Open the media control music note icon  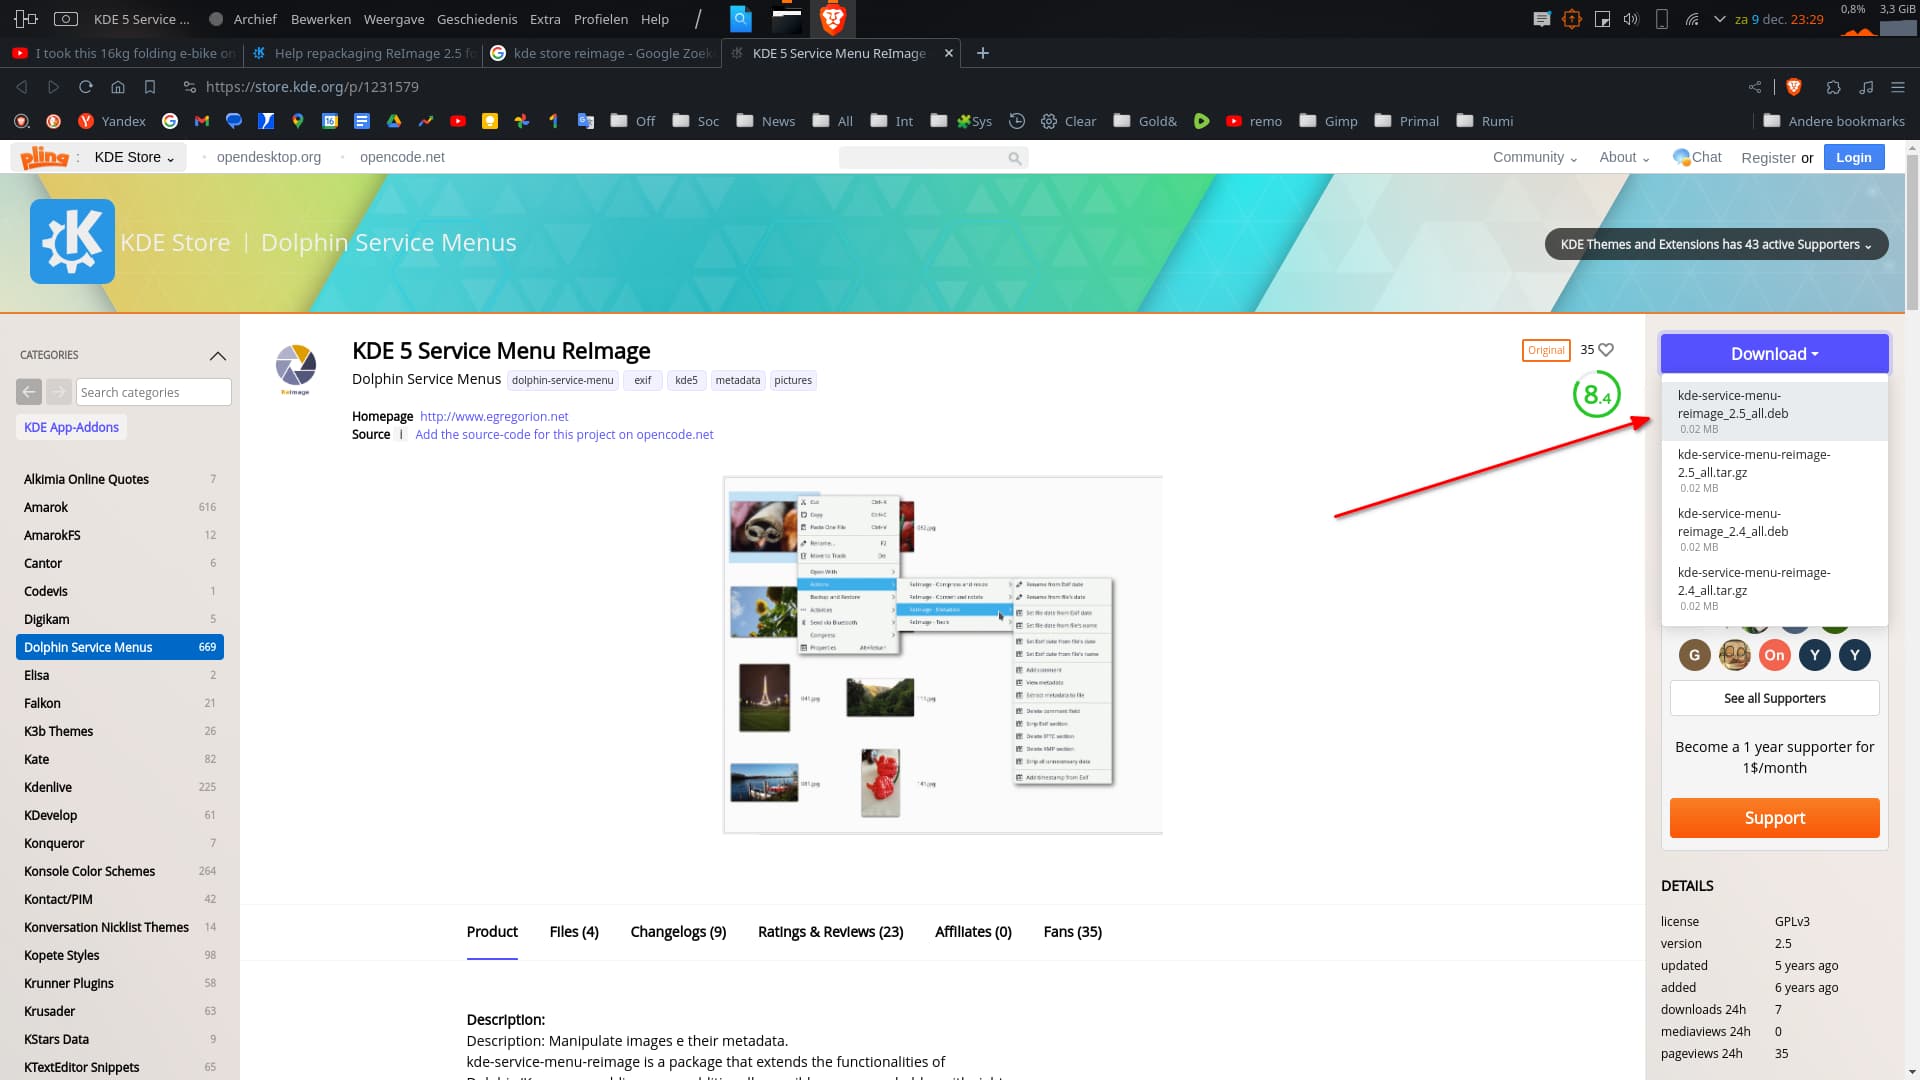point(1866,87)
